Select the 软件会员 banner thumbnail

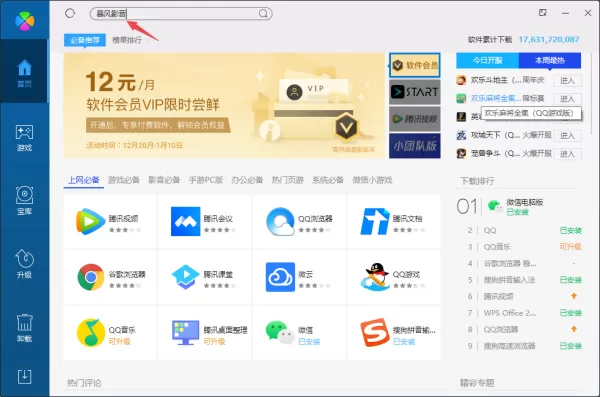415,65
